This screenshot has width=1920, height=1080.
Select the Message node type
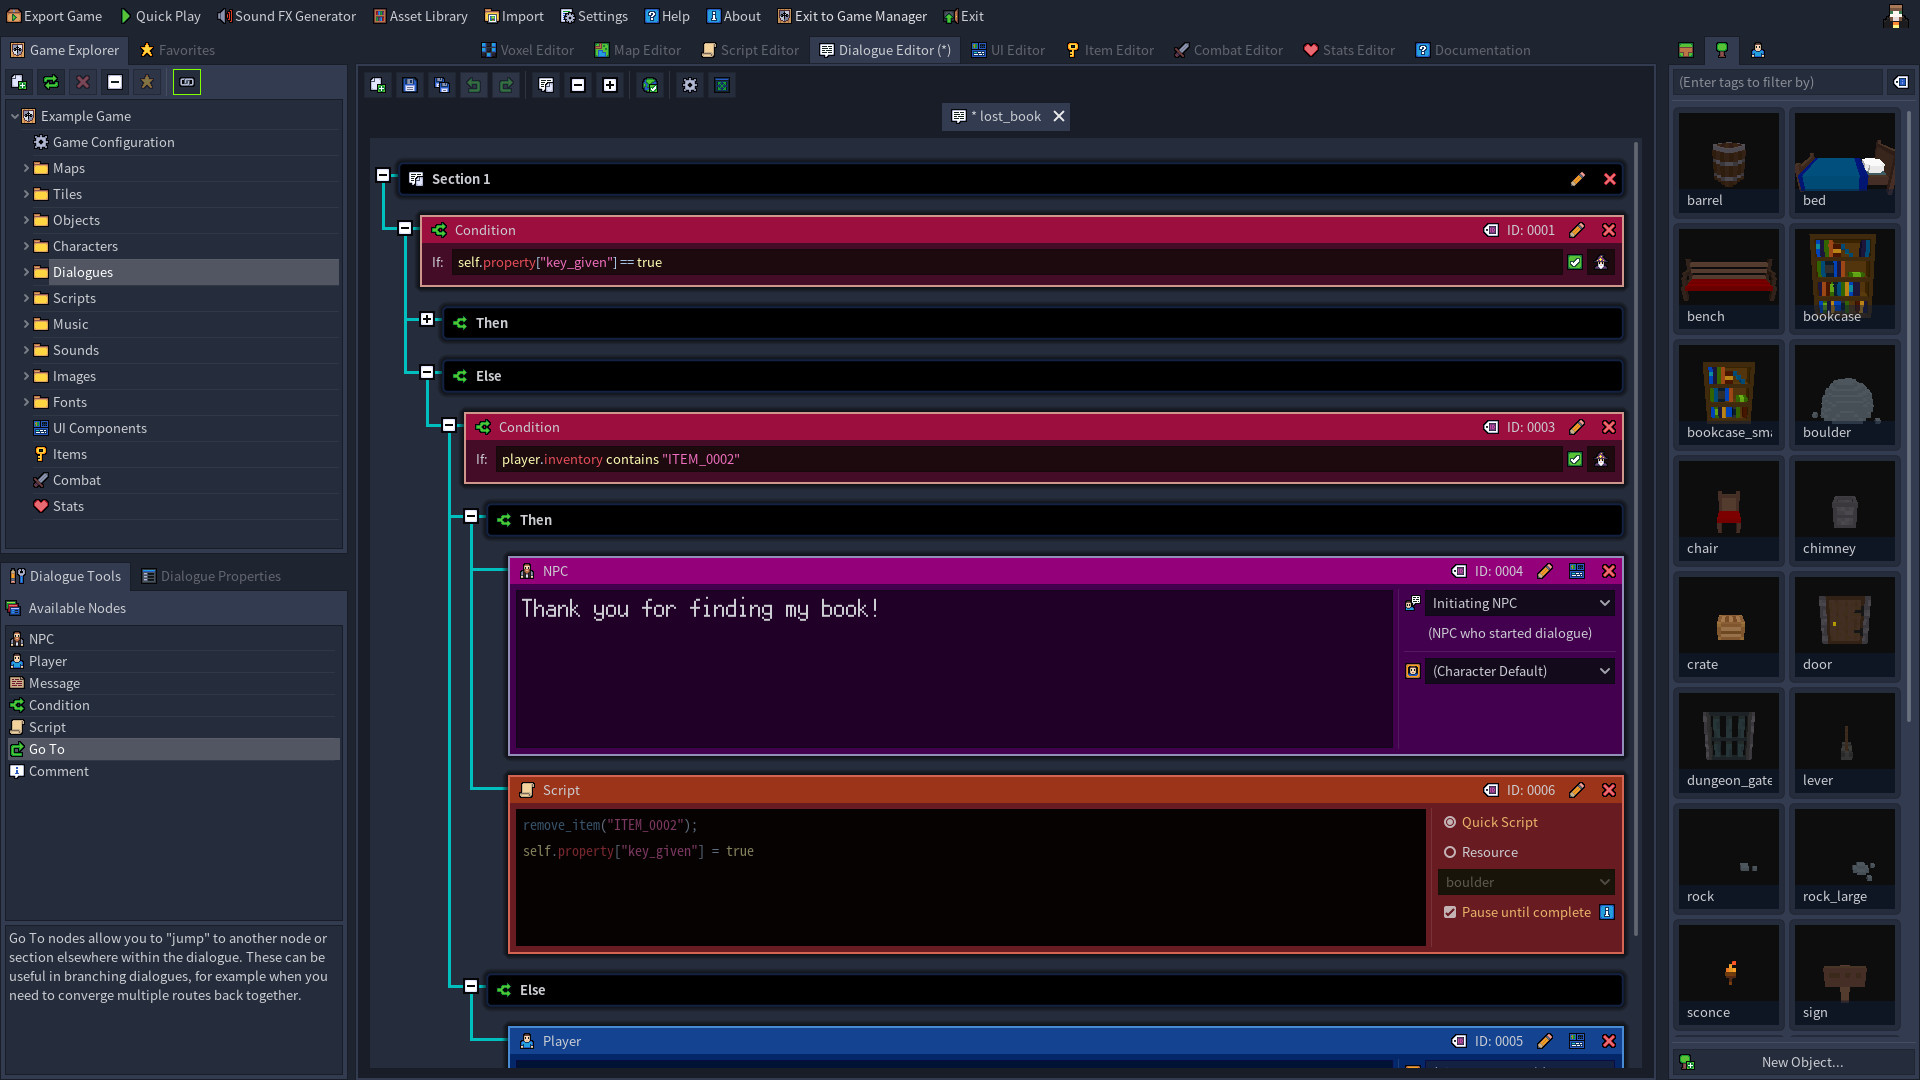click(x=174, y=683)
